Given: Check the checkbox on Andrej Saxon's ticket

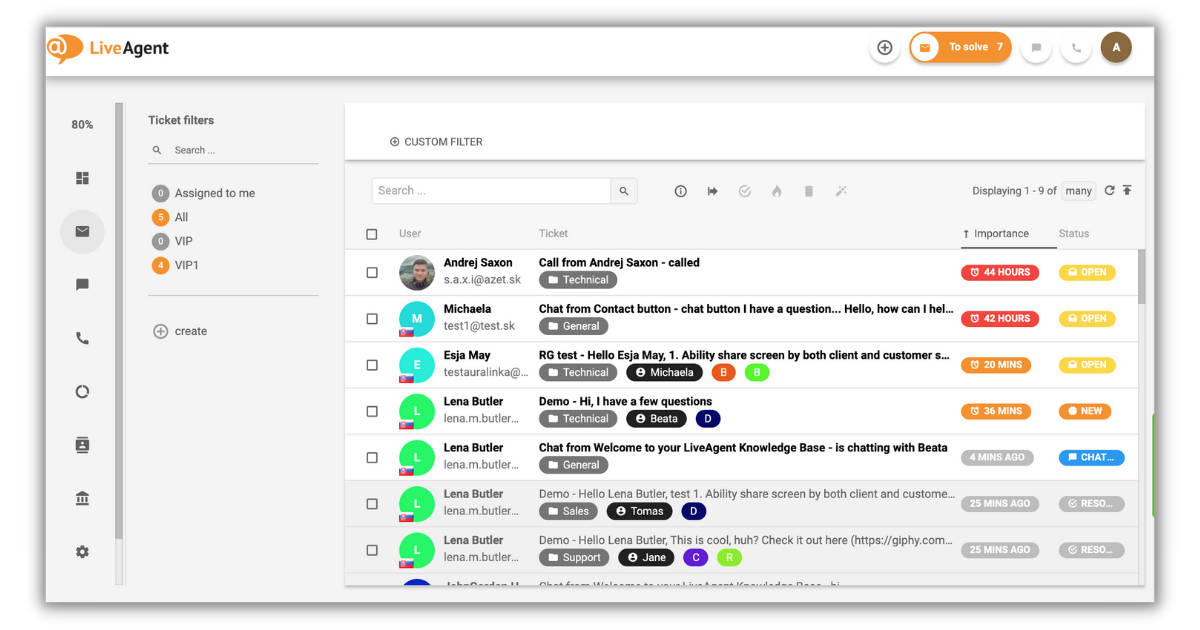Looking at the screenshot, I should [x=372, y=272].
